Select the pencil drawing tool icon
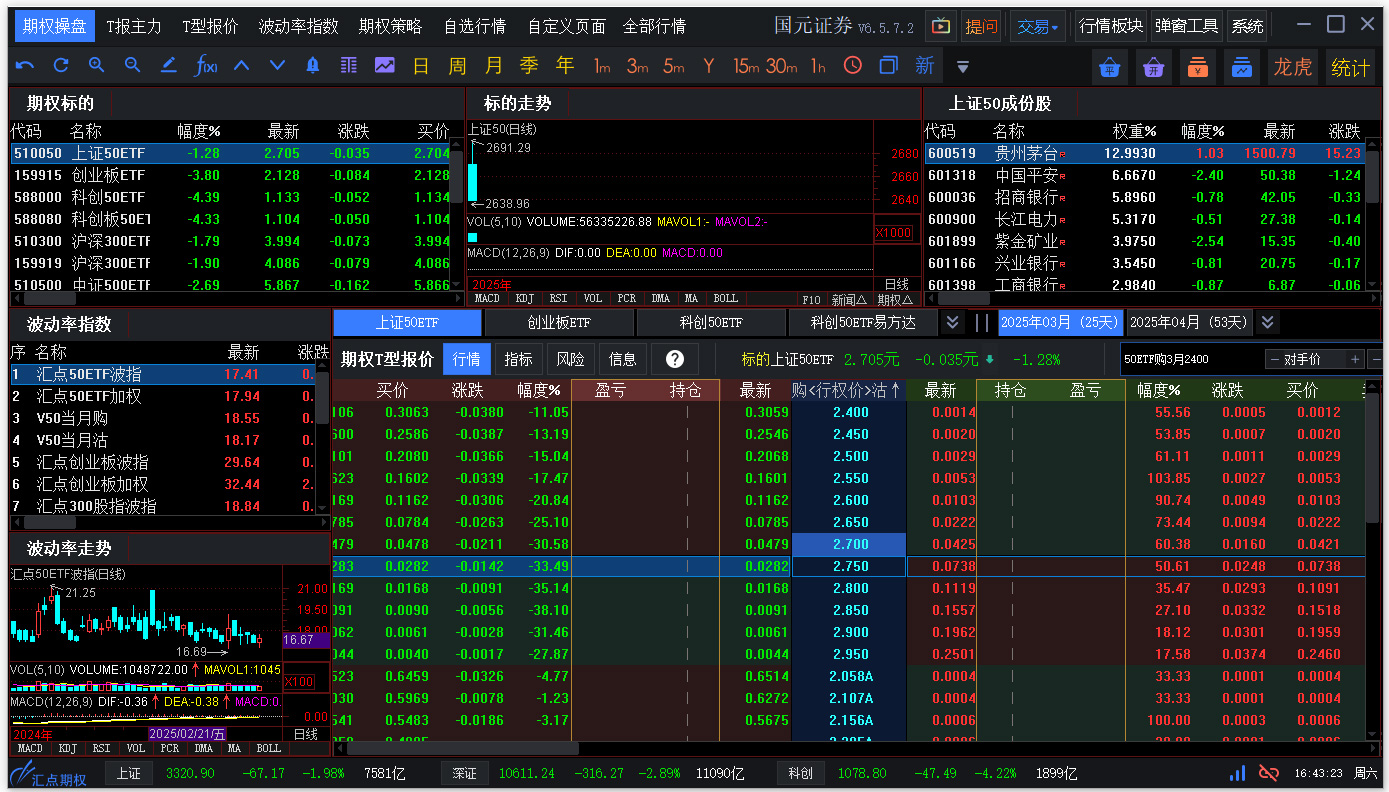1389x792 pixels. pos(169,66)
